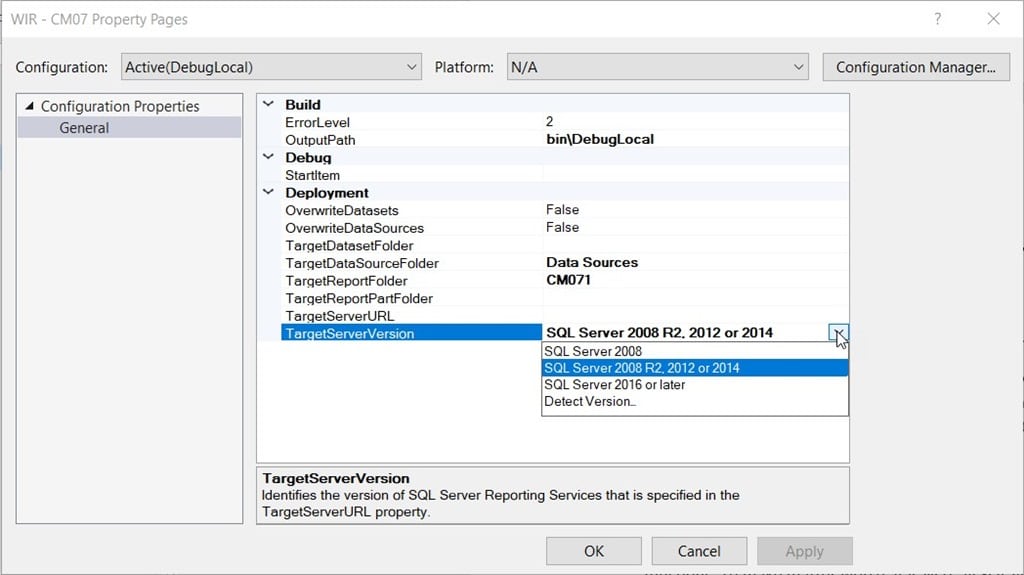Select the ErrorLevel property row

pos(565,122)
